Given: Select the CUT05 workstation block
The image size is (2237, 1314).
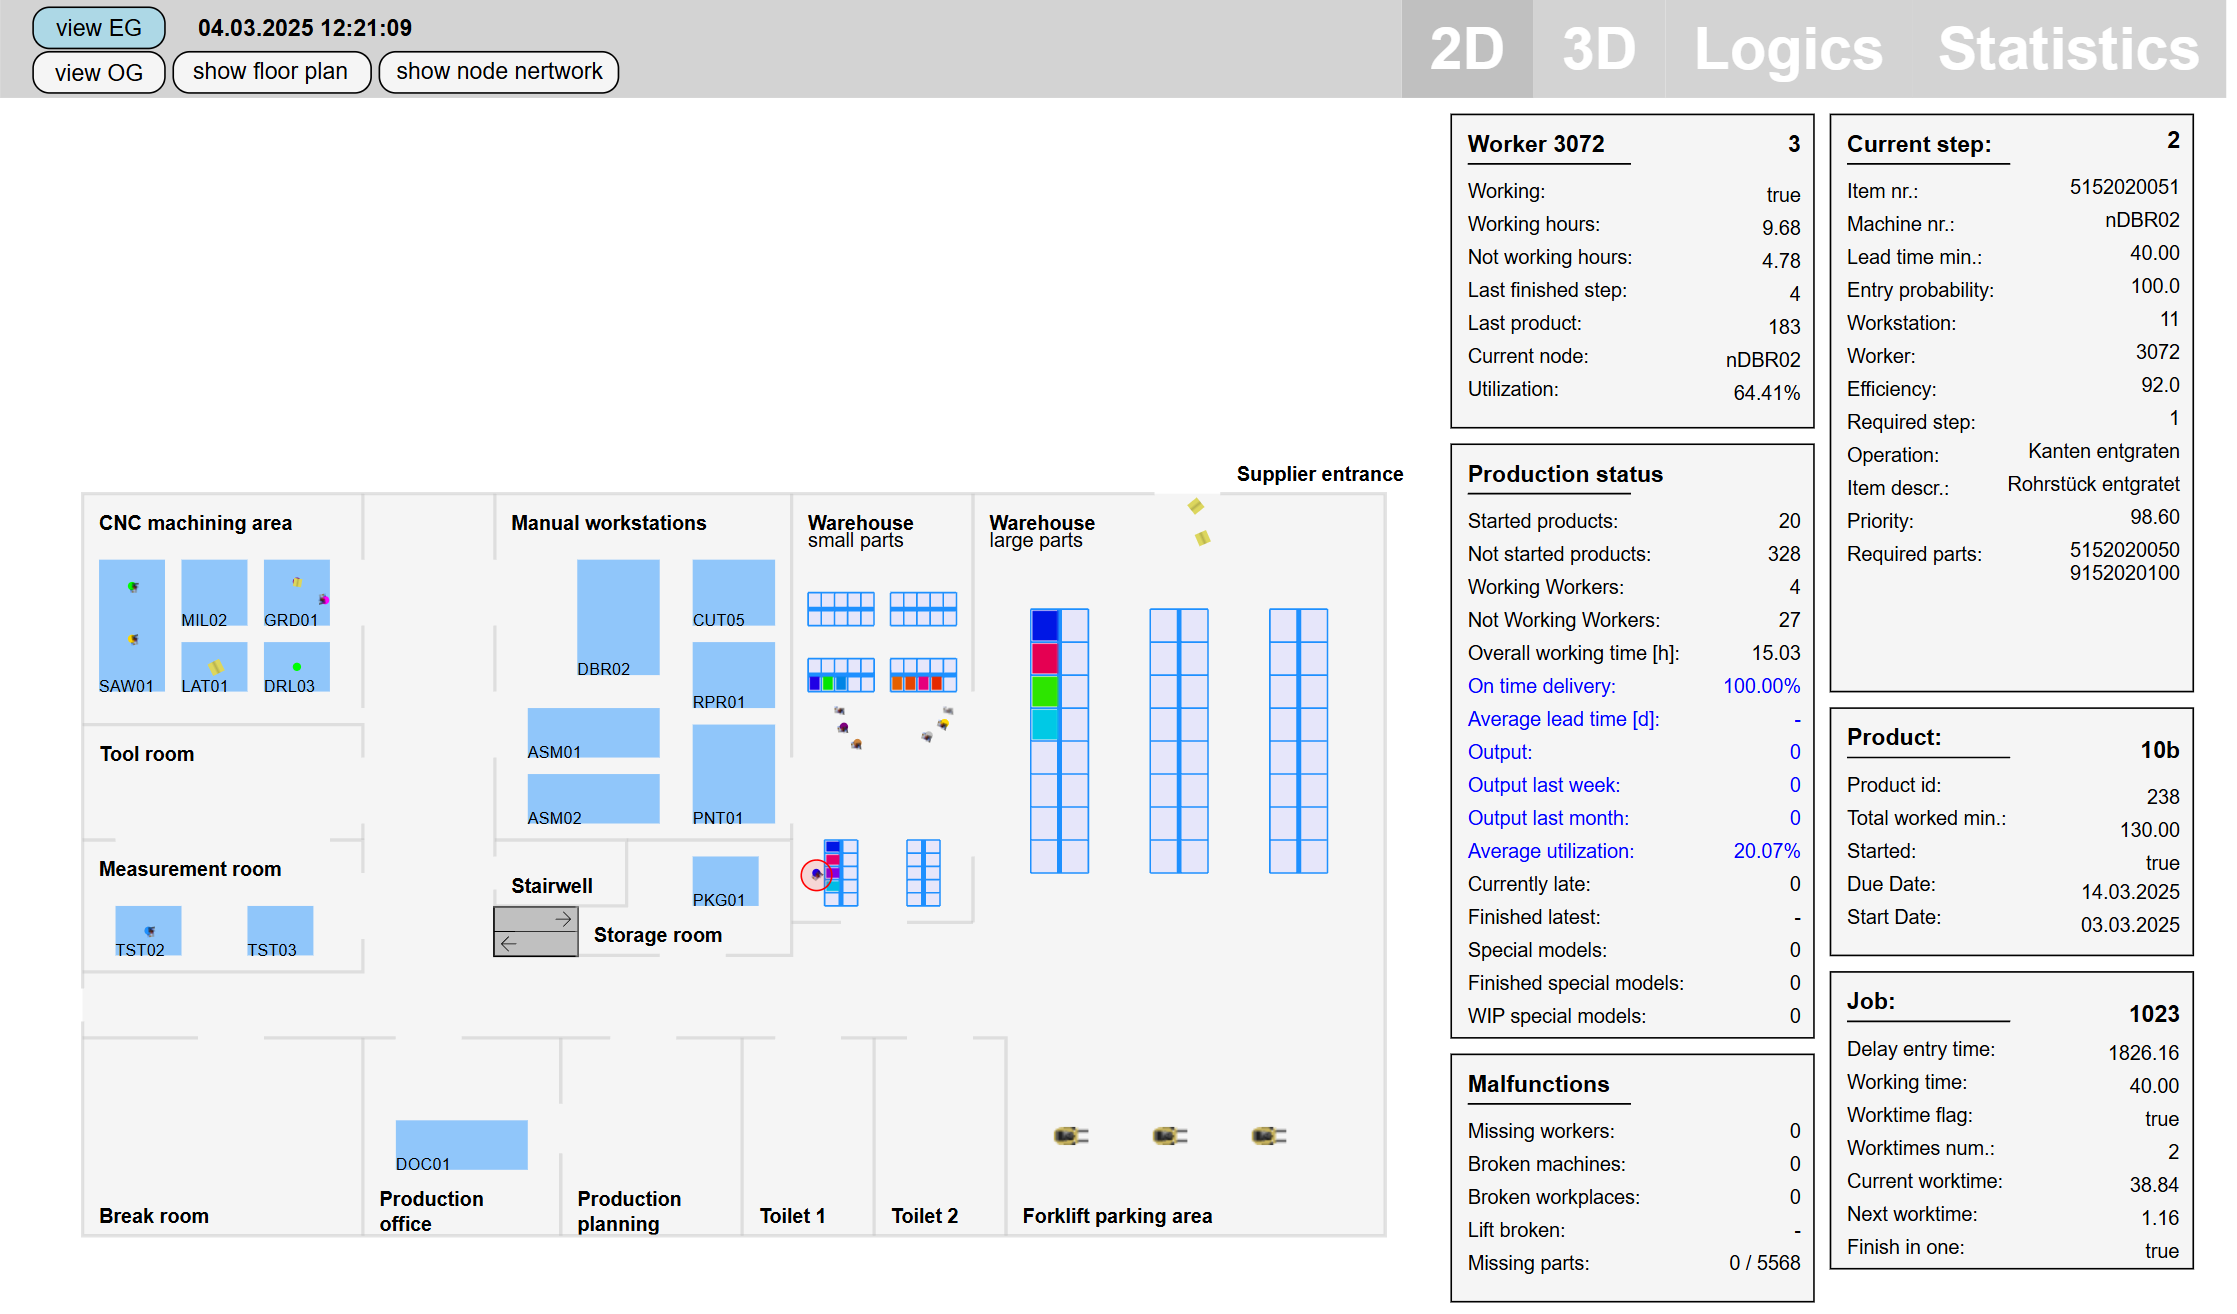Looking at the screenshot, I should (733, 593).
